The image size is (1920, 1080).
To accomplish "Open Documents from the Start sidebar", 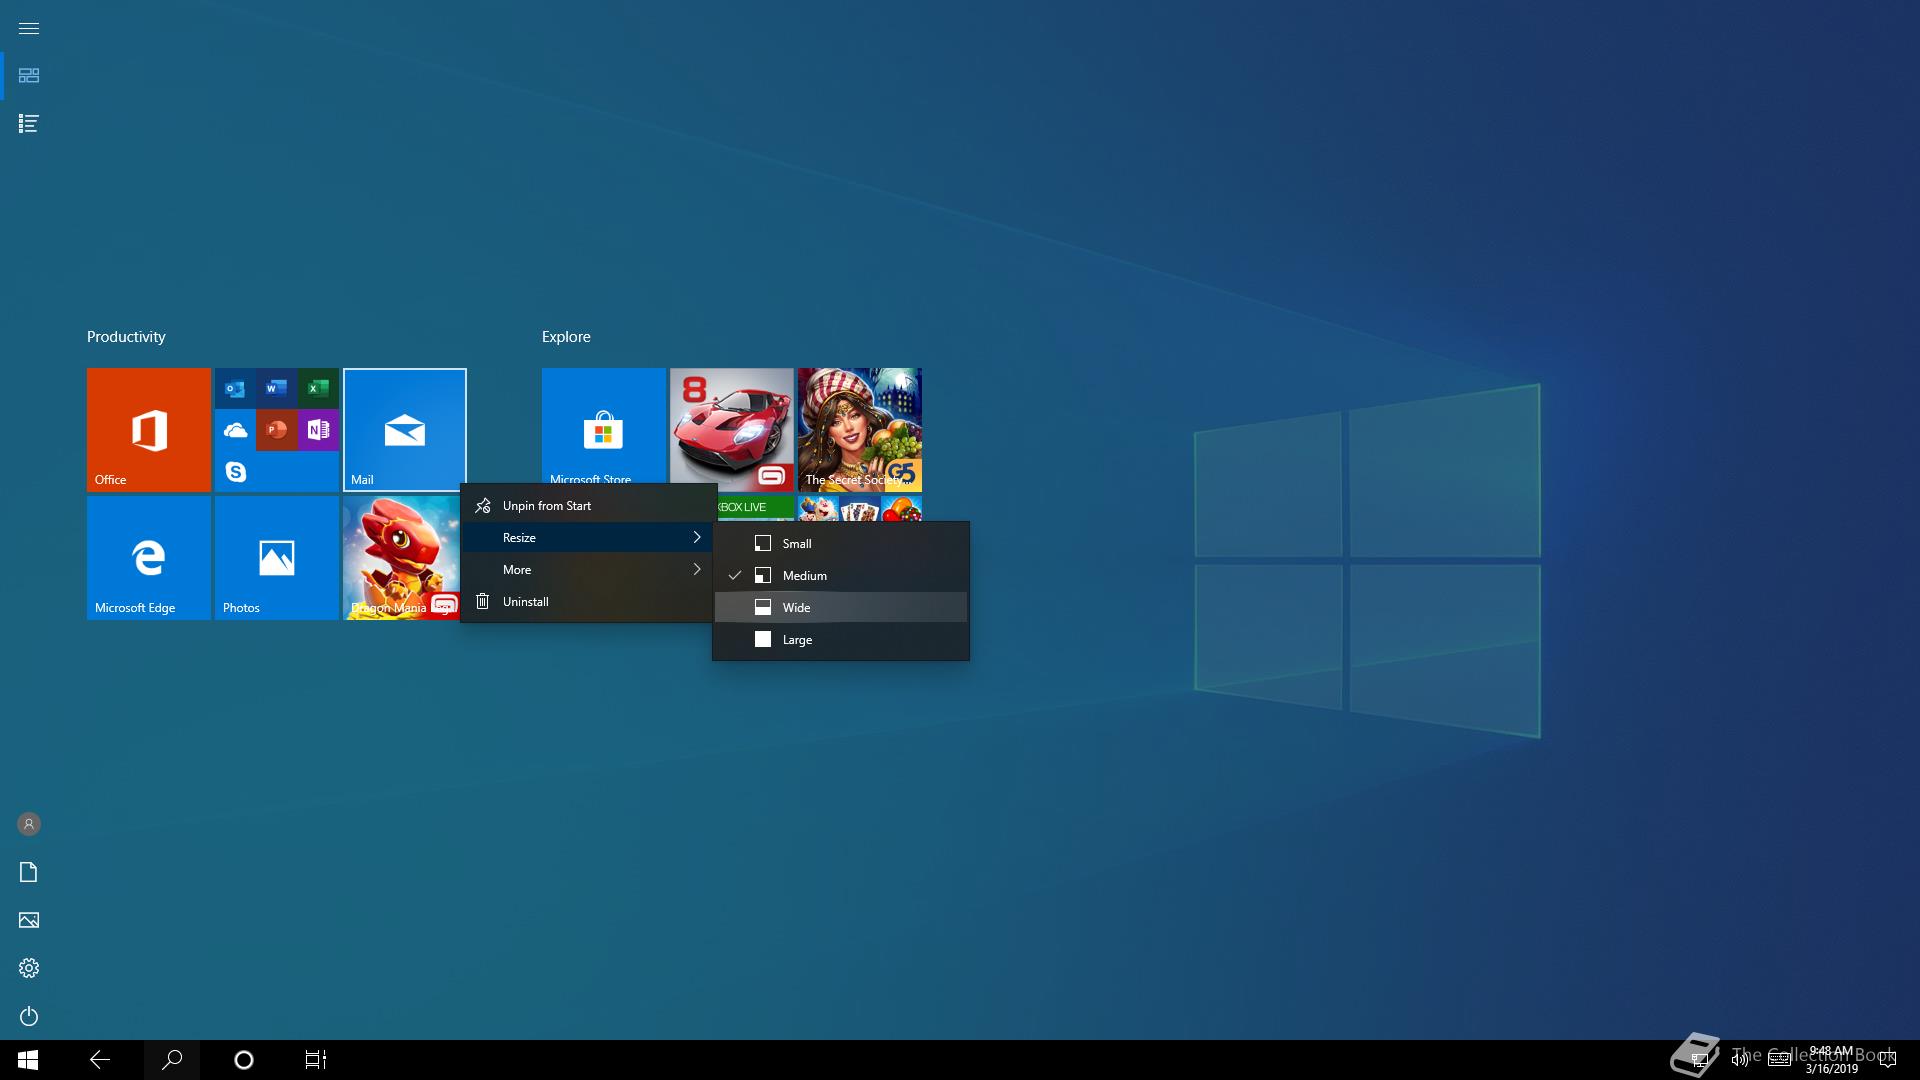I will tap(29, 872).
